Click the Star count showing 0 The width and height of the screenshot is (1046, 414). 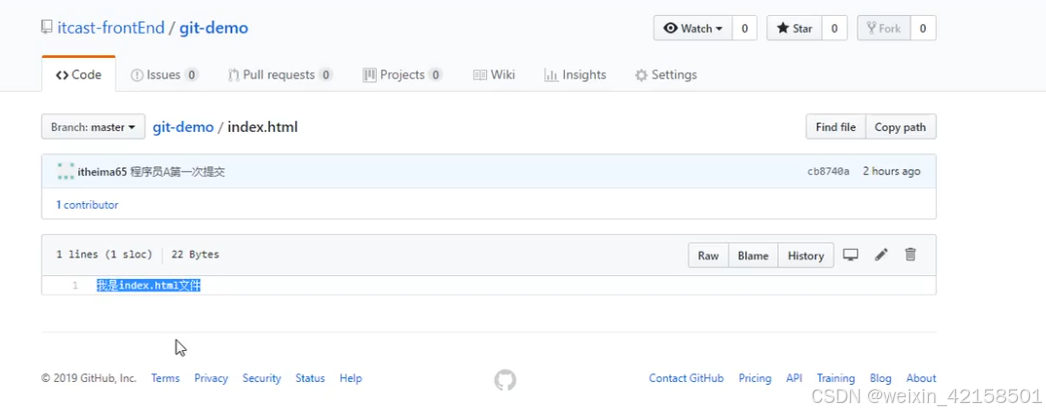pos(835,28)
